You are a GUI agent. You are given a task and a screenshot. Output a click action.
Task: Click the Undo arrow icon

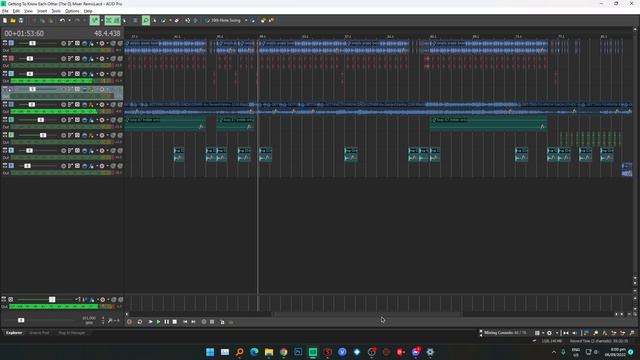(x=62, y=20)
